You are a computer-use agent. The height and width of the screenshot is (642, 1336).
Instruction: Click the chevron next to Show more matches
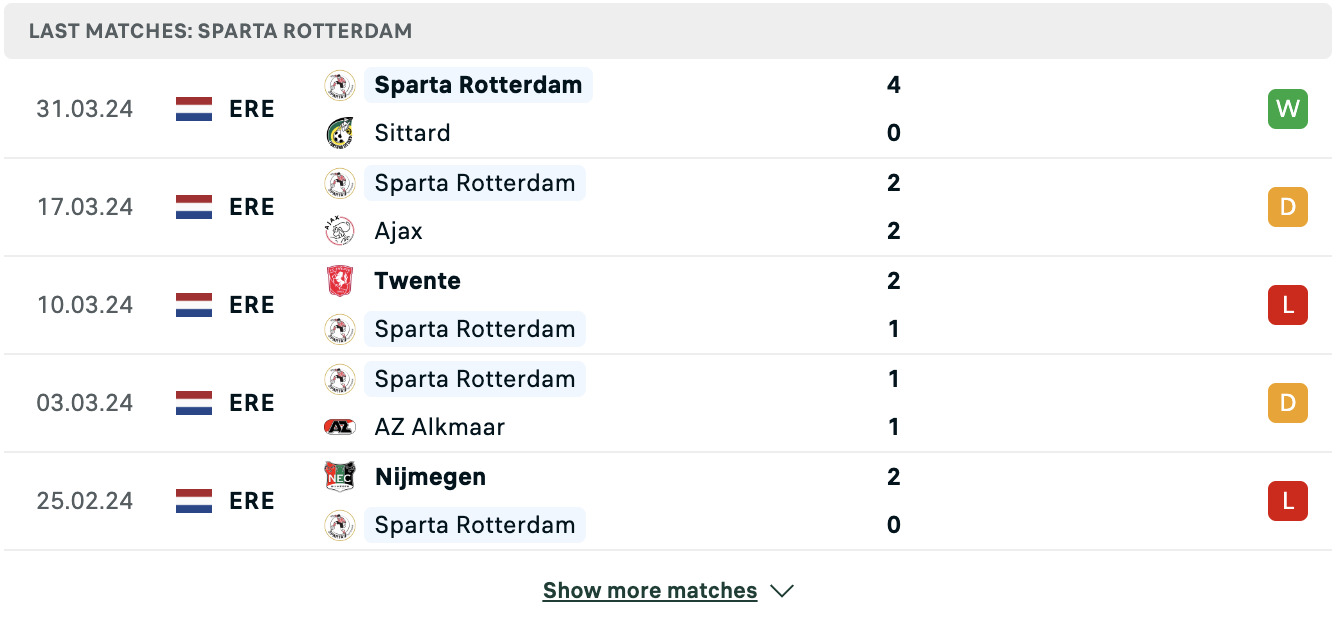pyautogui.click(x=782, y=591)
